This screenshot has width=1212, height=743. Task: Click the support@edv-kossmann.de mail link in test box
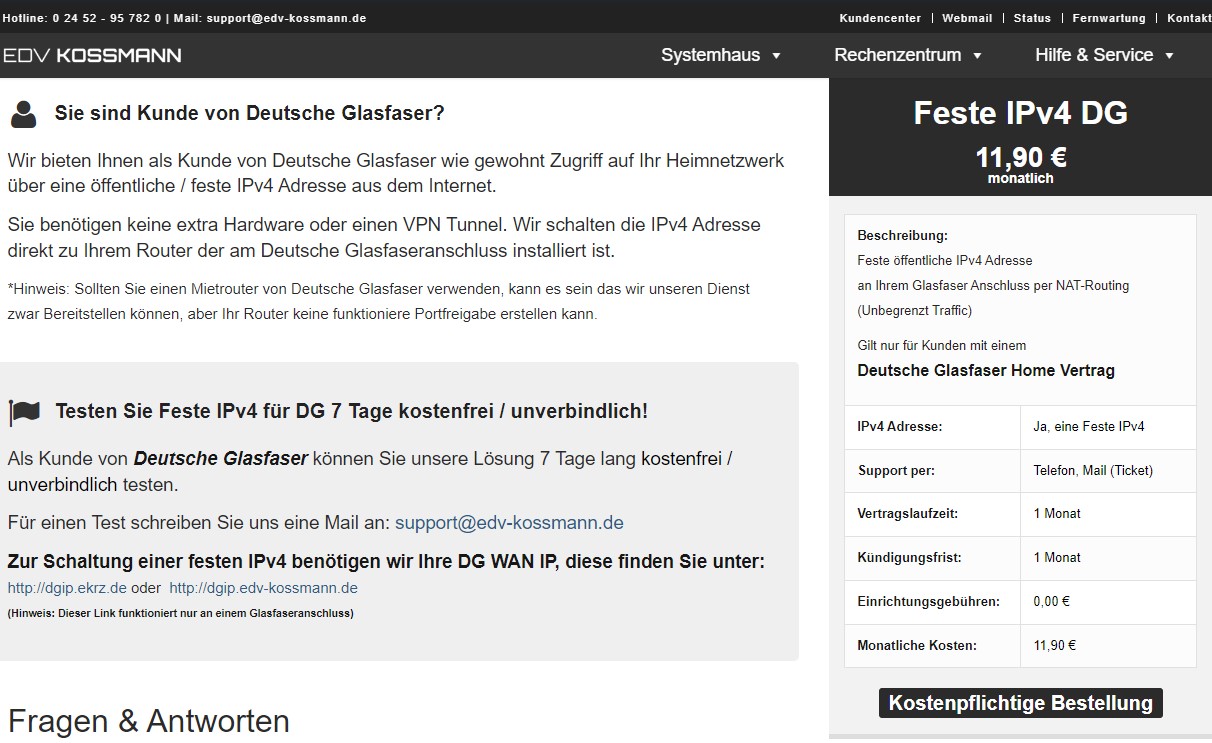click(509, 522)
